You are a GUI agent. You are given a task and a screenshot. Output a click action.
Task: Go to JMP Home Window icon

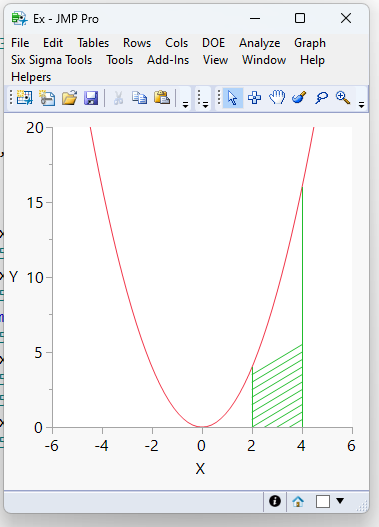pos(298,501)
